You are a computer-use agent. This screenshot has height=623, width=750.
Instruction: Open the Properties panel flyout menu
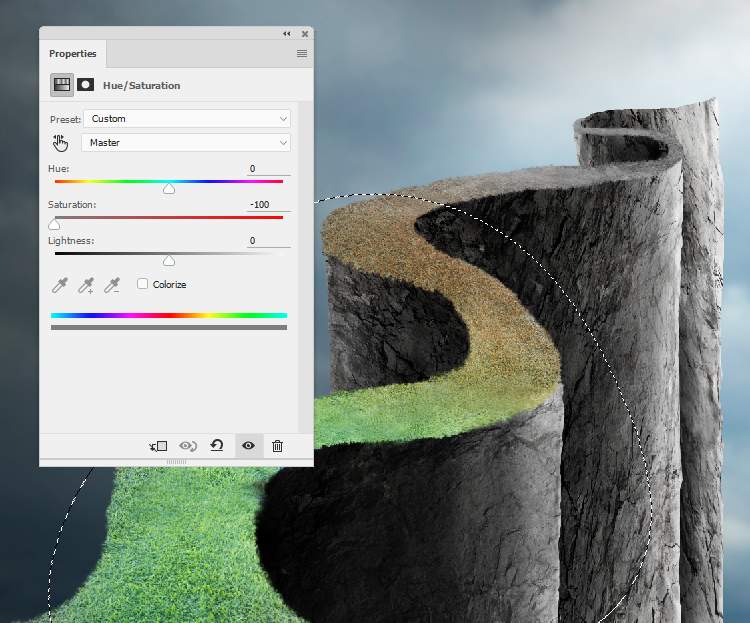pos(302,54)
